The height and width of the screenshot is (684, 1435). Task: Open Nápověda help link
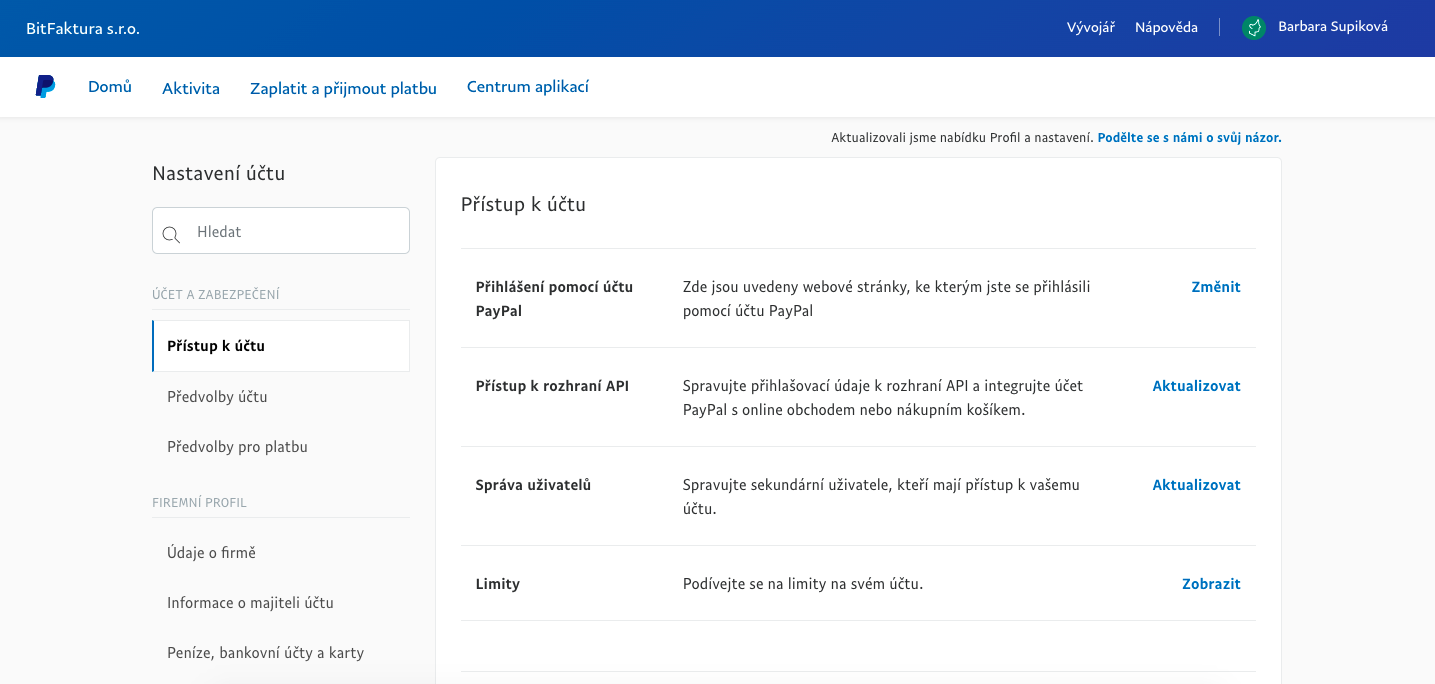[x=1166, y=28]
